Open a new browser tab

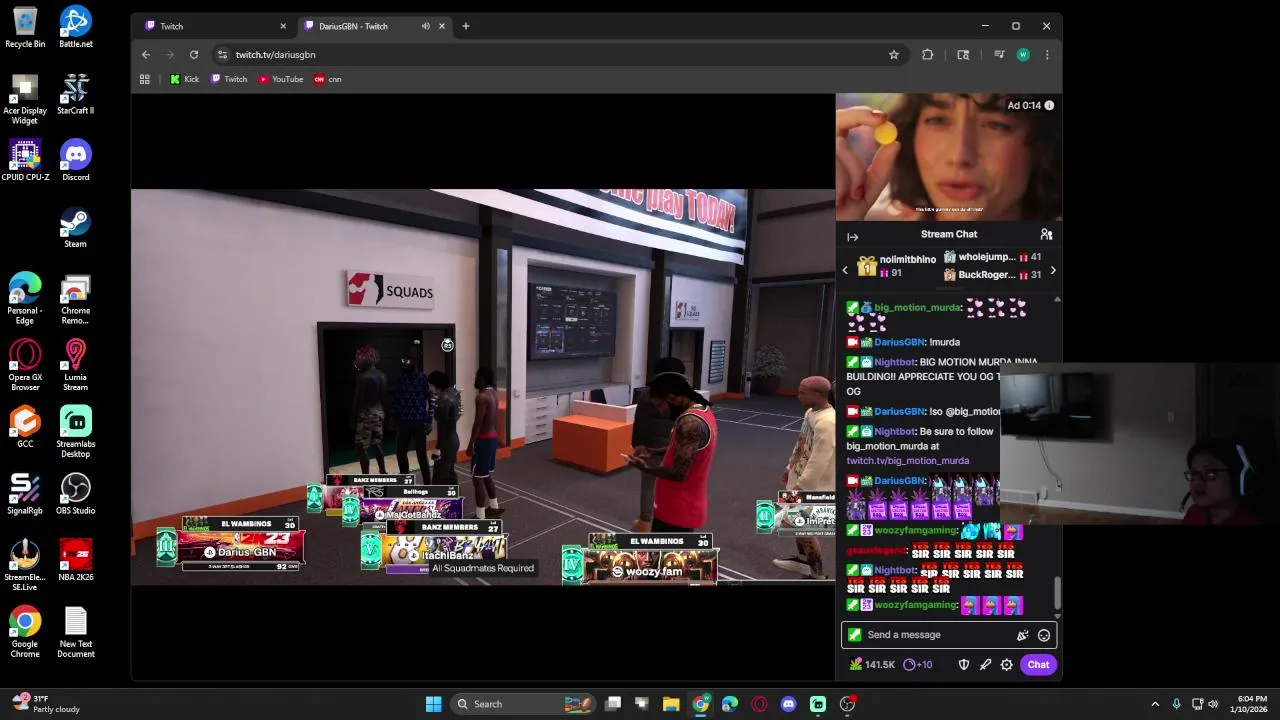point(465,26)
